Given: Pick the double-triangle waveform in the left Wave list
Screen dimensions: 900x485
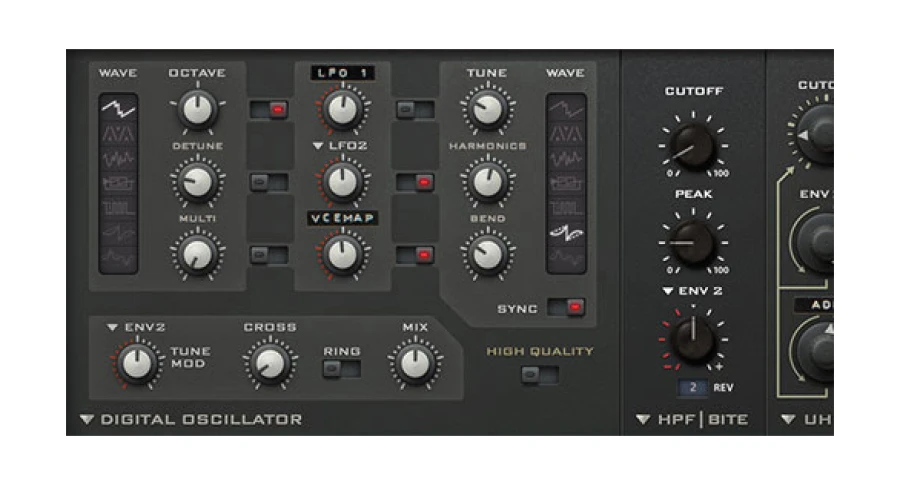Looking at the screenshot, I should click(118, 134).
